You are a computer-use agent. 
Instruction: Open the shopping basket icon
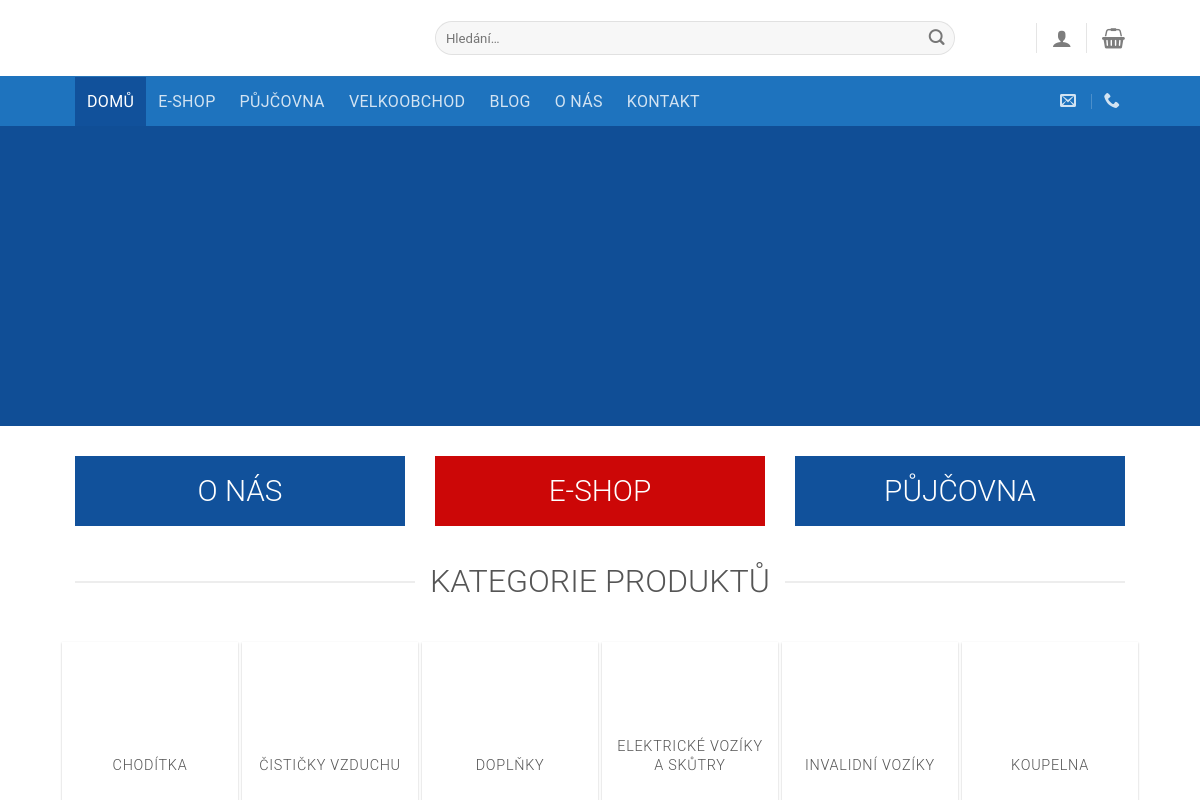tap(1113, 39)
